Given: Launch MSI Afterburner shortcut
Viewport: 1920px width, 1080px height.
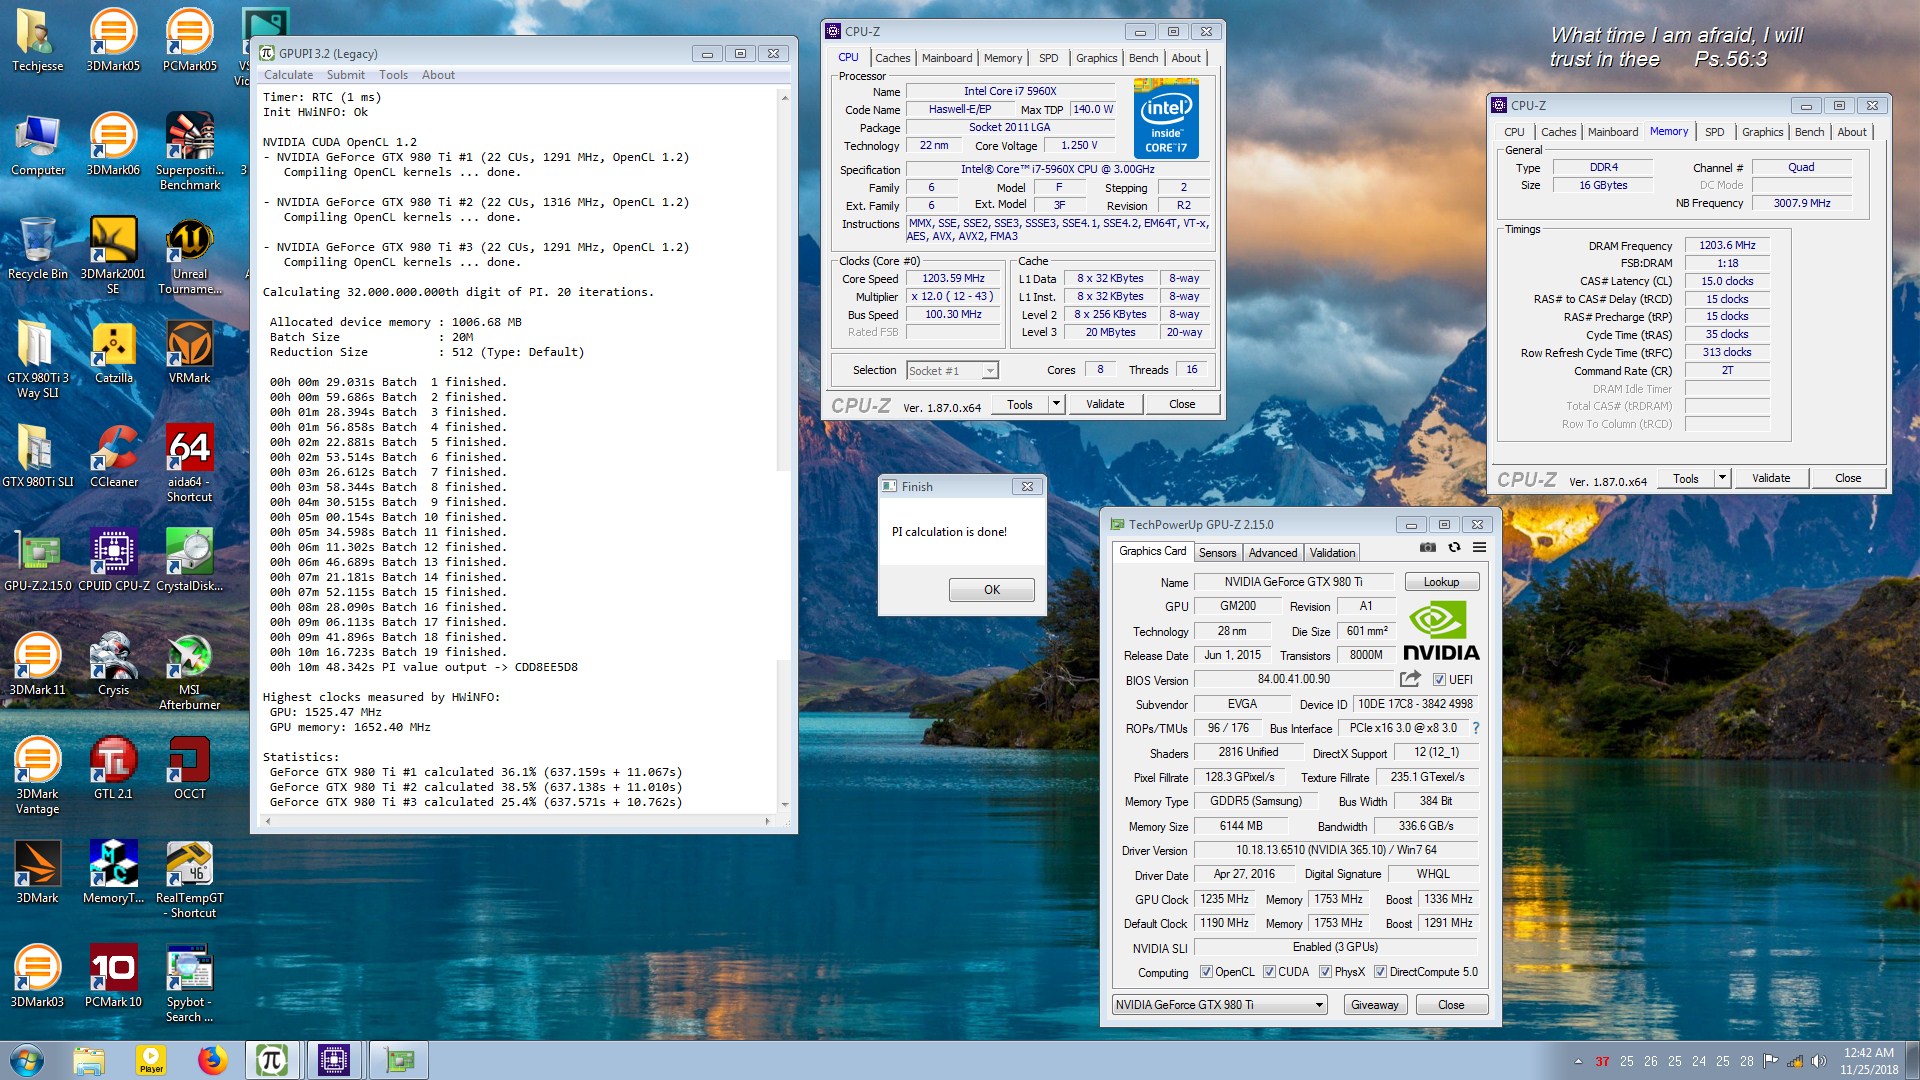Looking at the screenshot, I should [189, 670].
